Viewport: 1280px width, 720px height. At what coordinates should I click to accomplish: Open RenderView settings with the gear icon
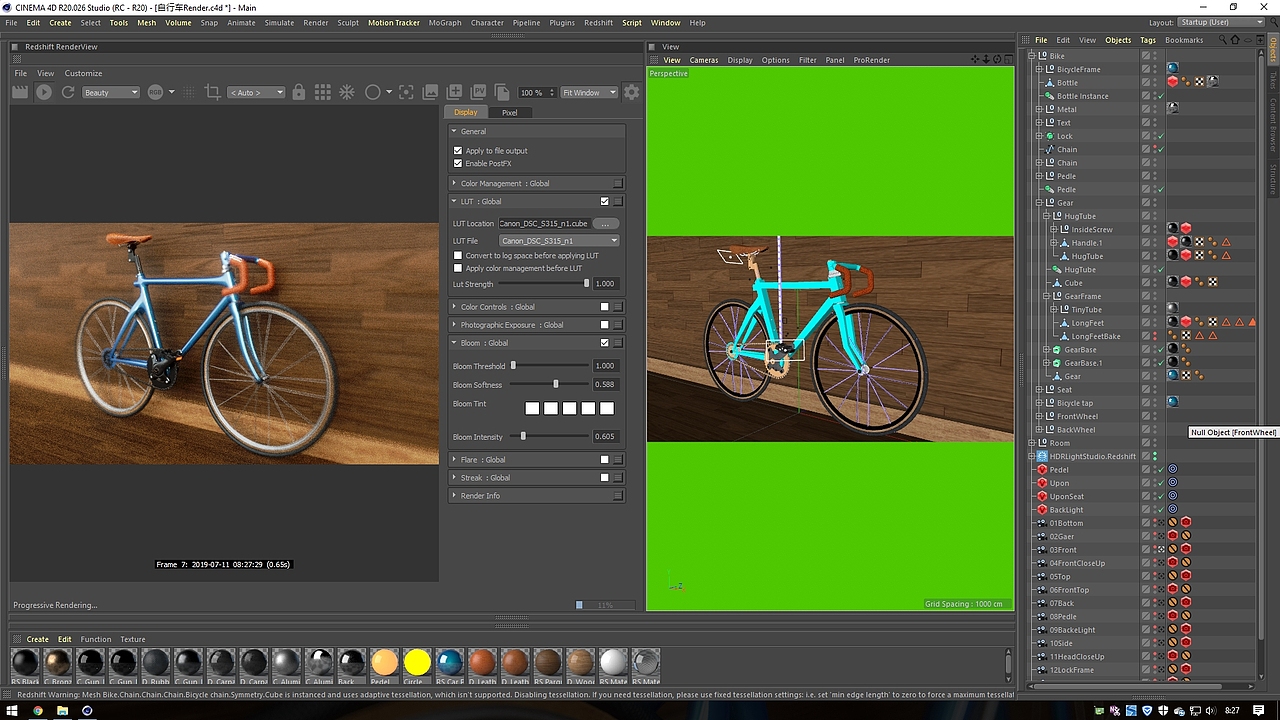coord(632,91)
